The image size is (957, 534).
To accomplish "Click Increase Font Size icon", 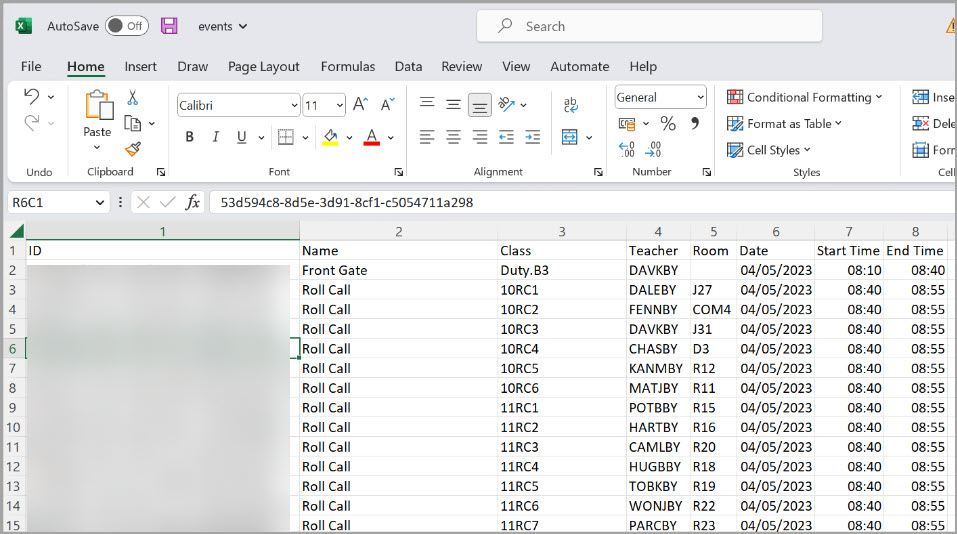I will coord(360,105).
